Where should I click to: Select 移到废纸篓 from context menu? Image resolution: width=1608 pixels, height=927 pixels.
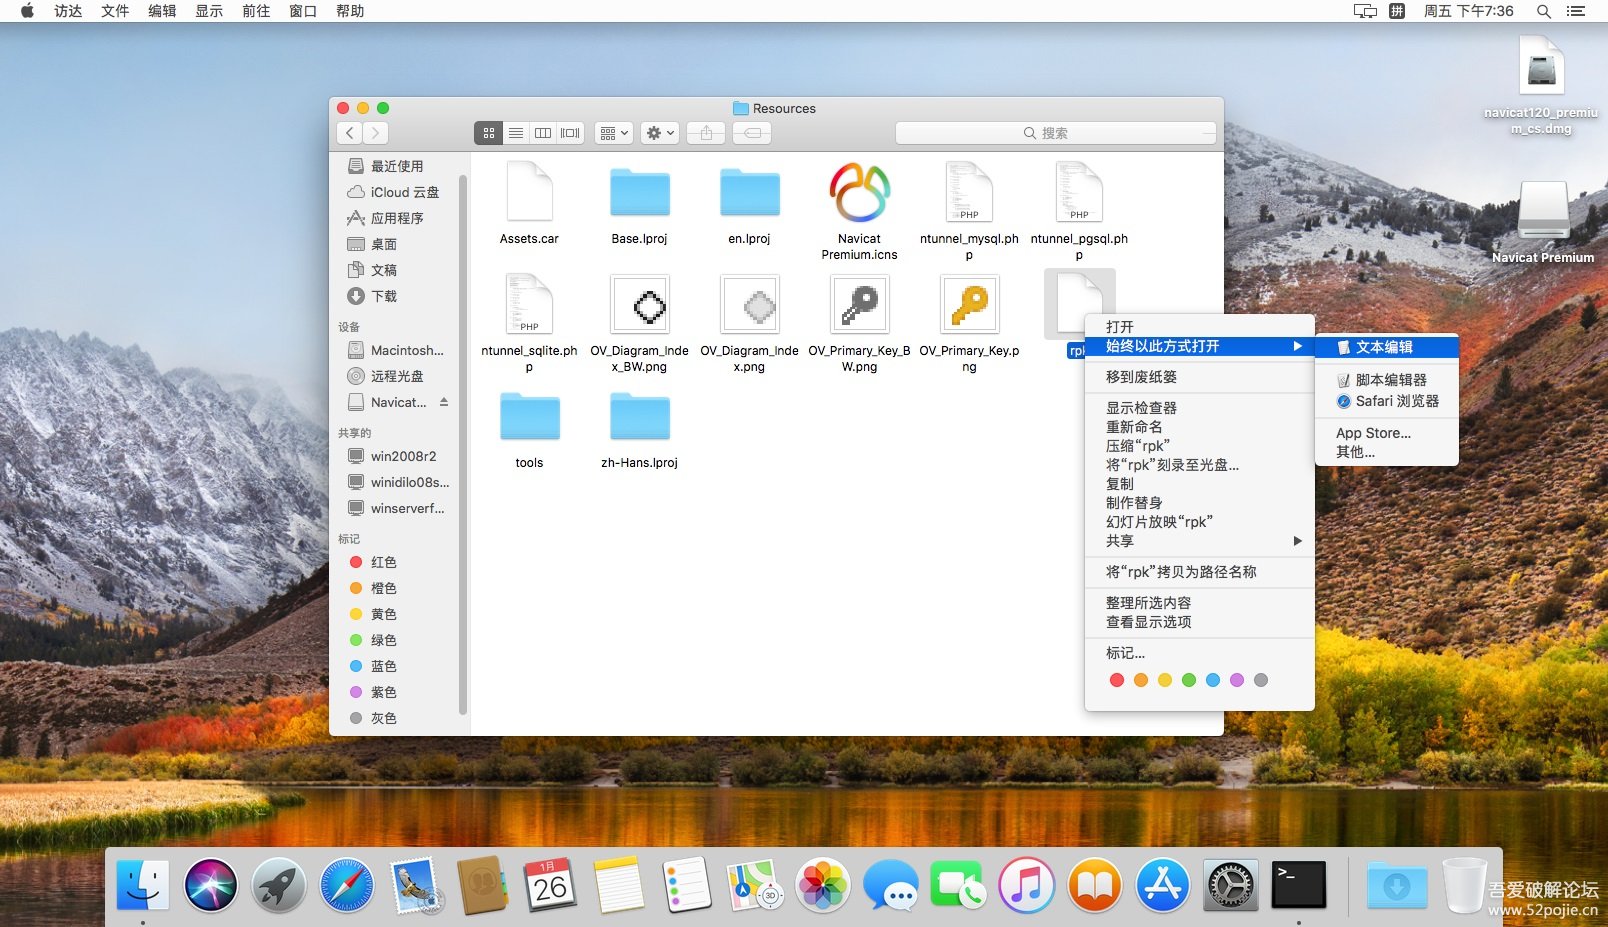[x=1199, y=377]
